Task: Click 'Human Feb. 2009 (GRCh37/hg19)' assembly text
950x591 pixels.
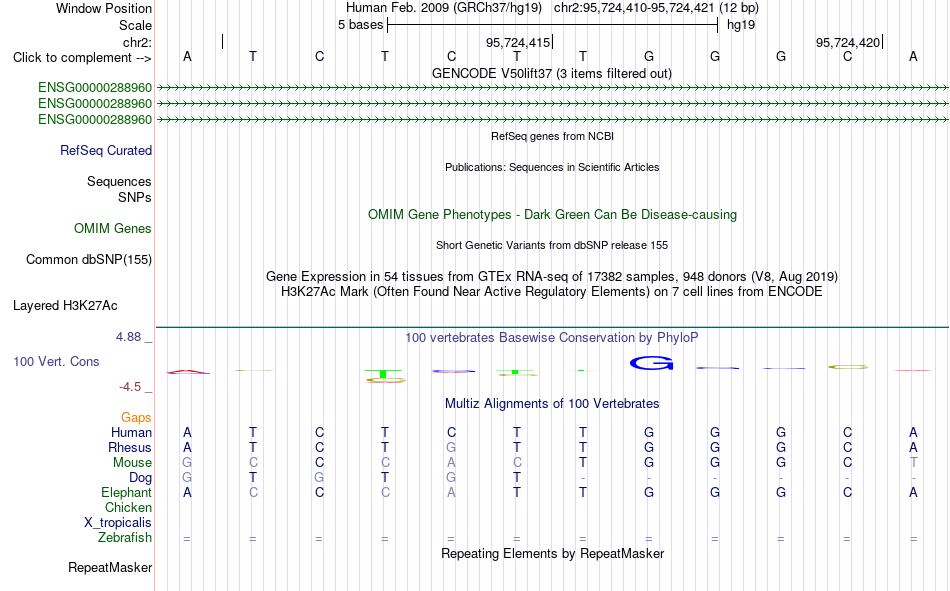Action: [x=444, y=8]
